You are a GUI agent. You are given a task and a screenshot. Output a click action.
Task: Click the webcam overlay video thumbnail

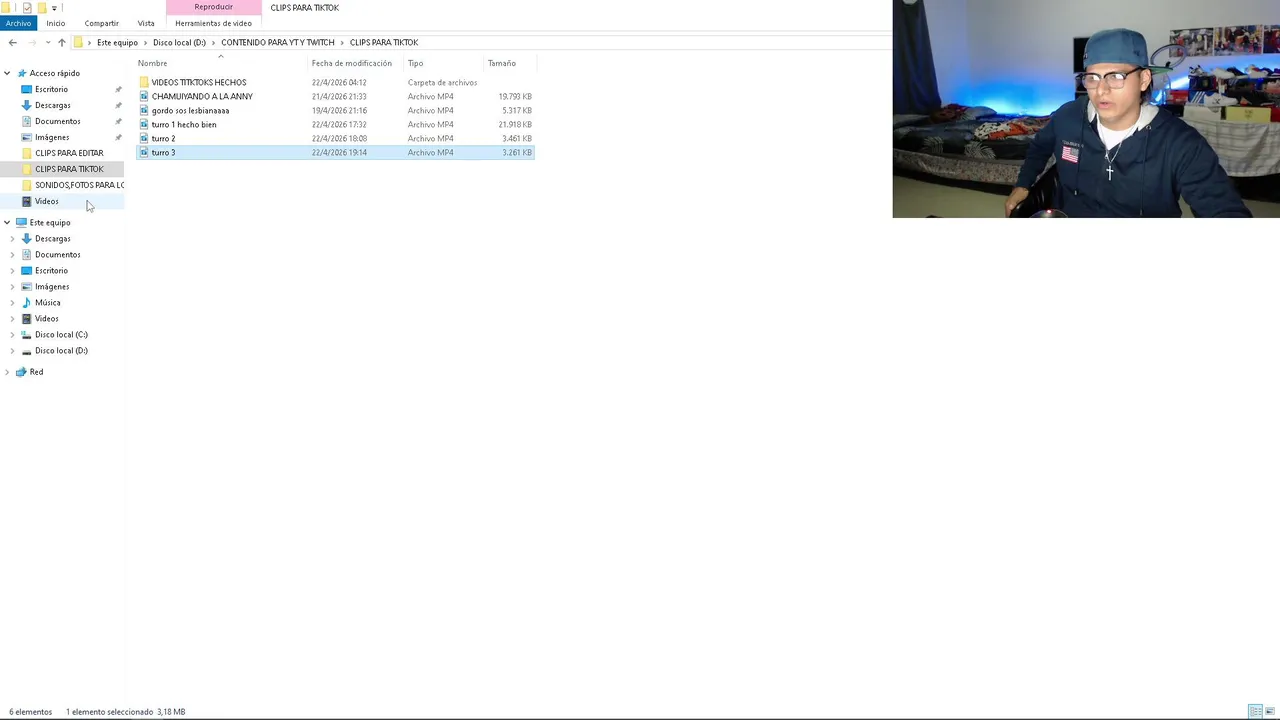tap(1086, 108)
